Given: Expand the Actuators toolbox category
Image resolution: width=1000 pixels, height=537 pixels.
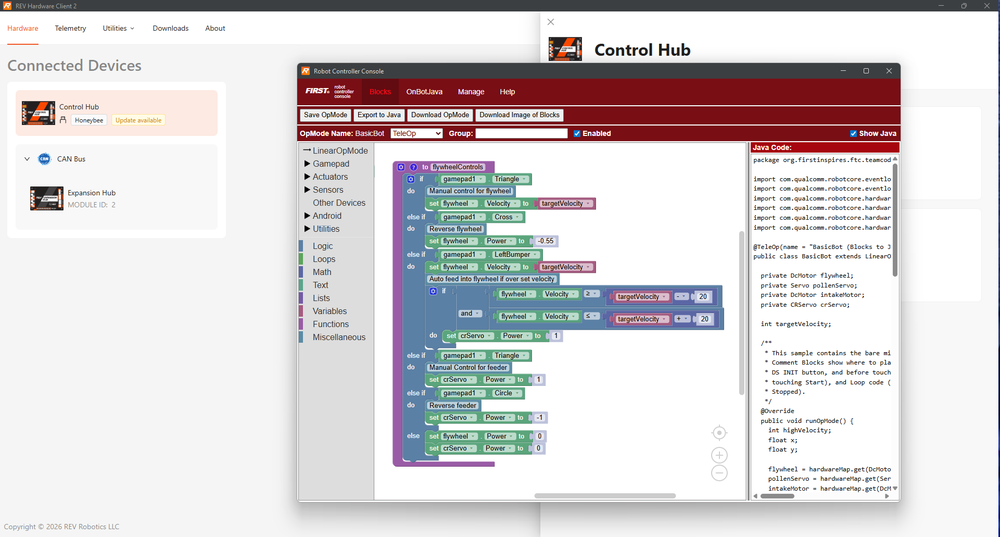Looking at the screenshot, I should (307, 177).
